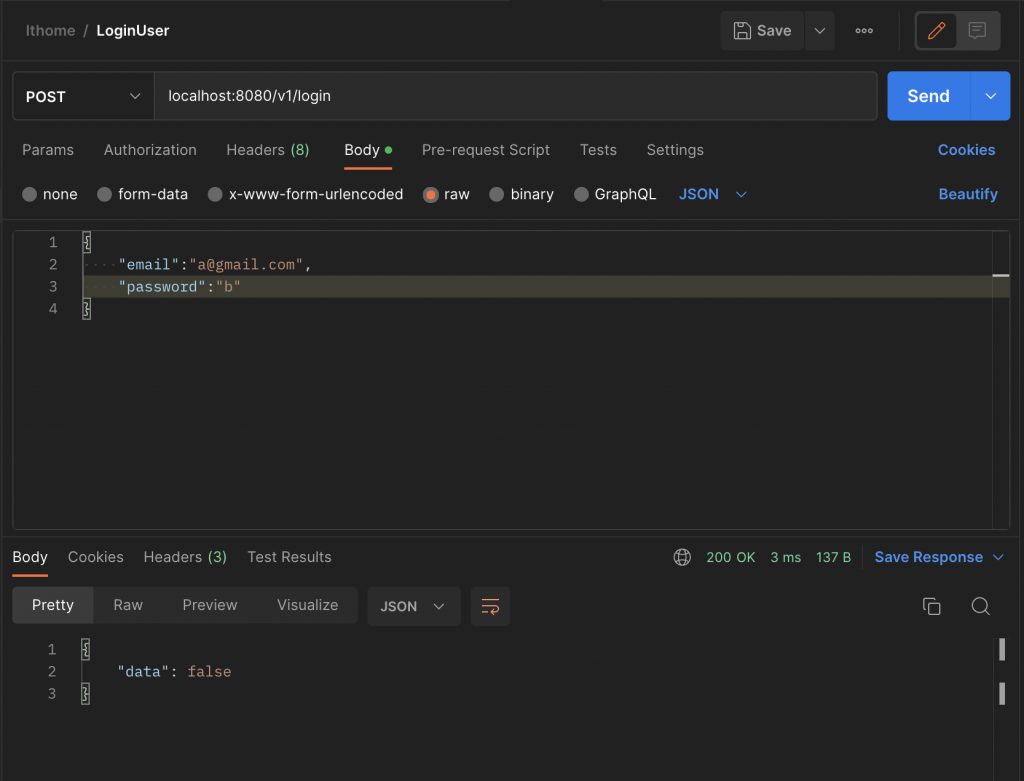Open the POST method dropdown
Image resolution: width=1024 pixels, height=781 pixels.
[83, 96]
